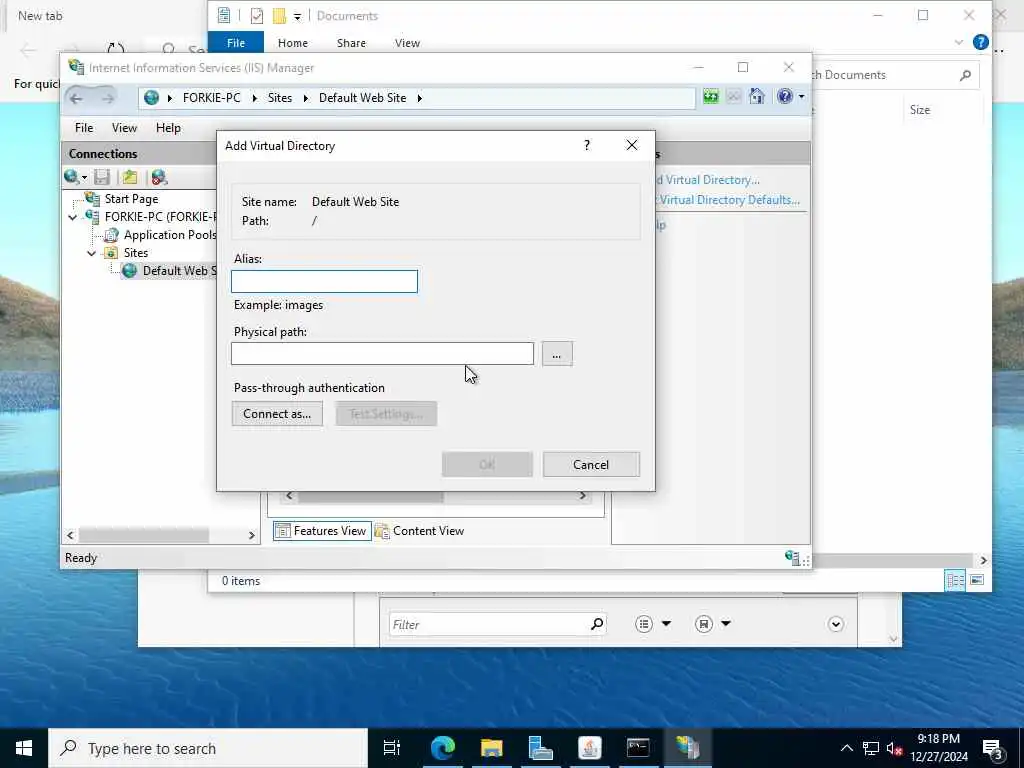Open Microsoft Edge from the taskbar

[442, 748]
